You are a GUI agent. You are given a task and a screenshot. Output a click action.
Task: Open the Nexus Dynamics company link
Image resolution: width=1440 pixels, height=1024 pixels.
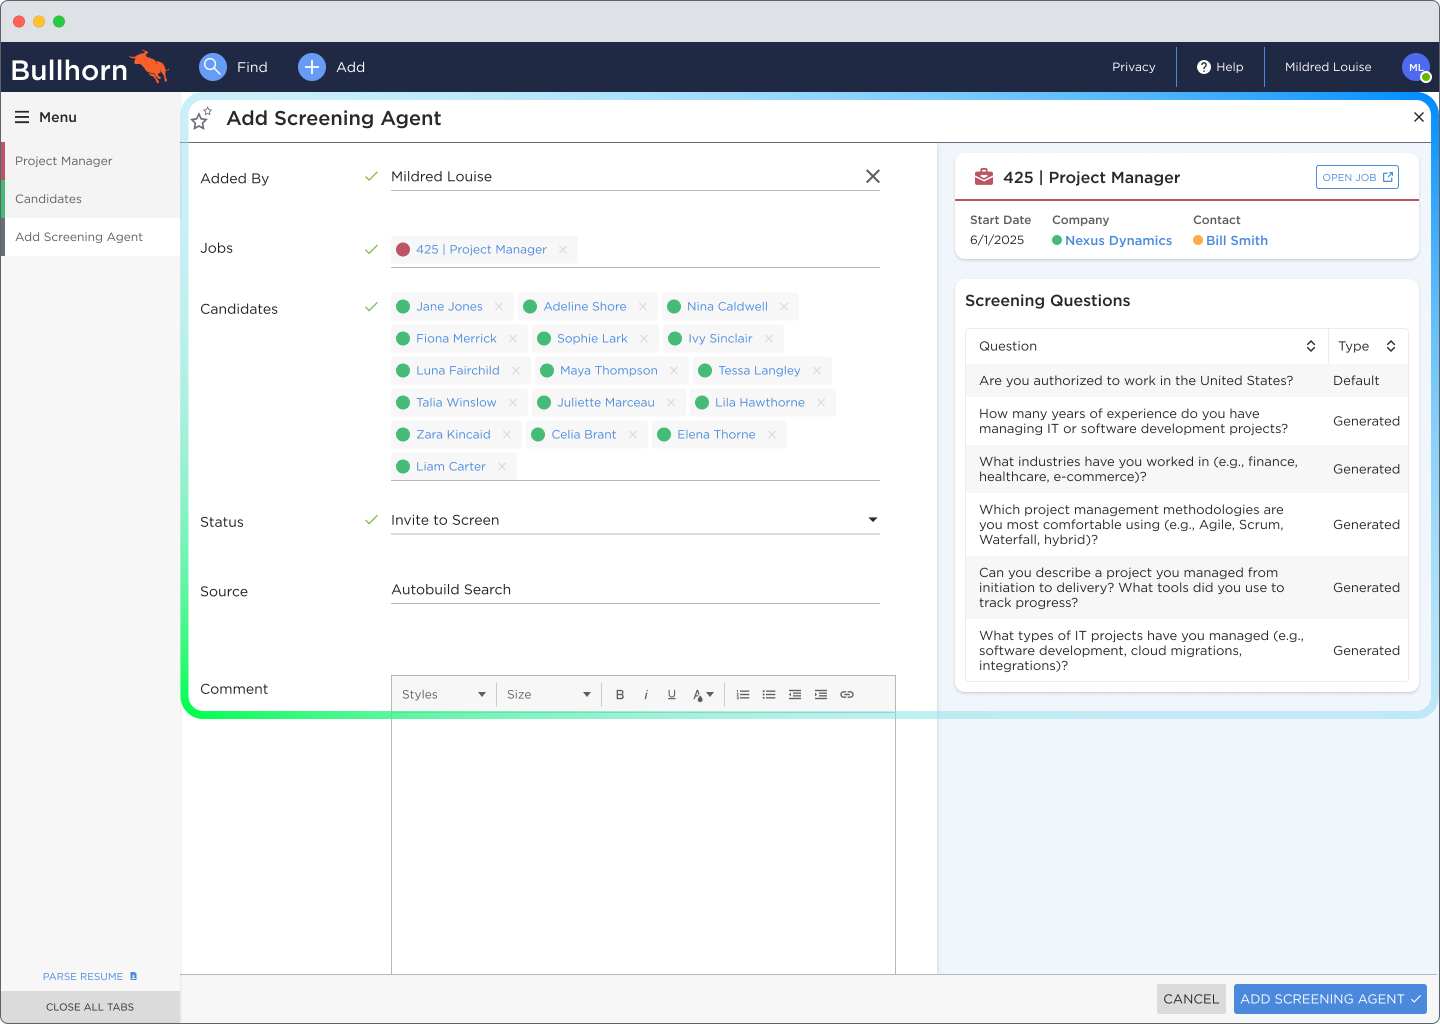tap(1118, 241)
